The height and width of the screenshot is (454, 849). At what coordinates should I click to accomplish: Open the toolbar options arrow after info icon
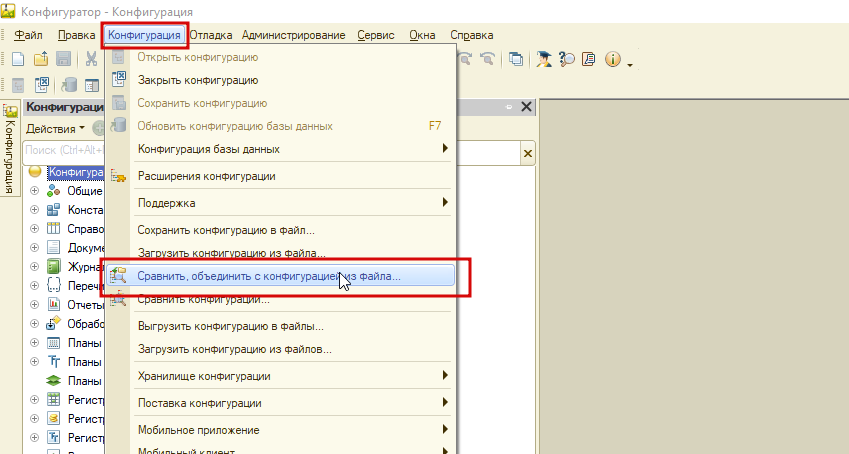coord(630,65)
